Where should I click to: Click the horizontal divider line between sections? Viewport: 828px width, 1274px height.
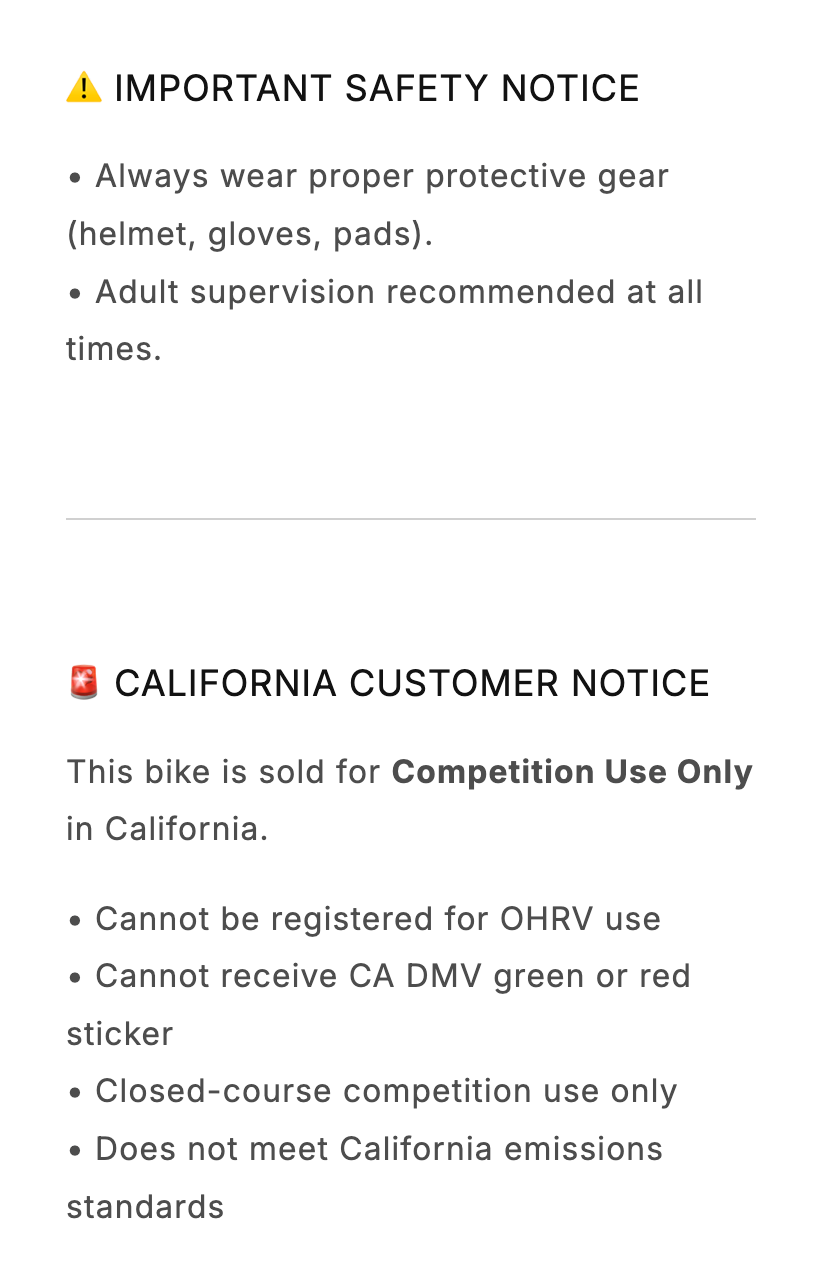point(410,519)
